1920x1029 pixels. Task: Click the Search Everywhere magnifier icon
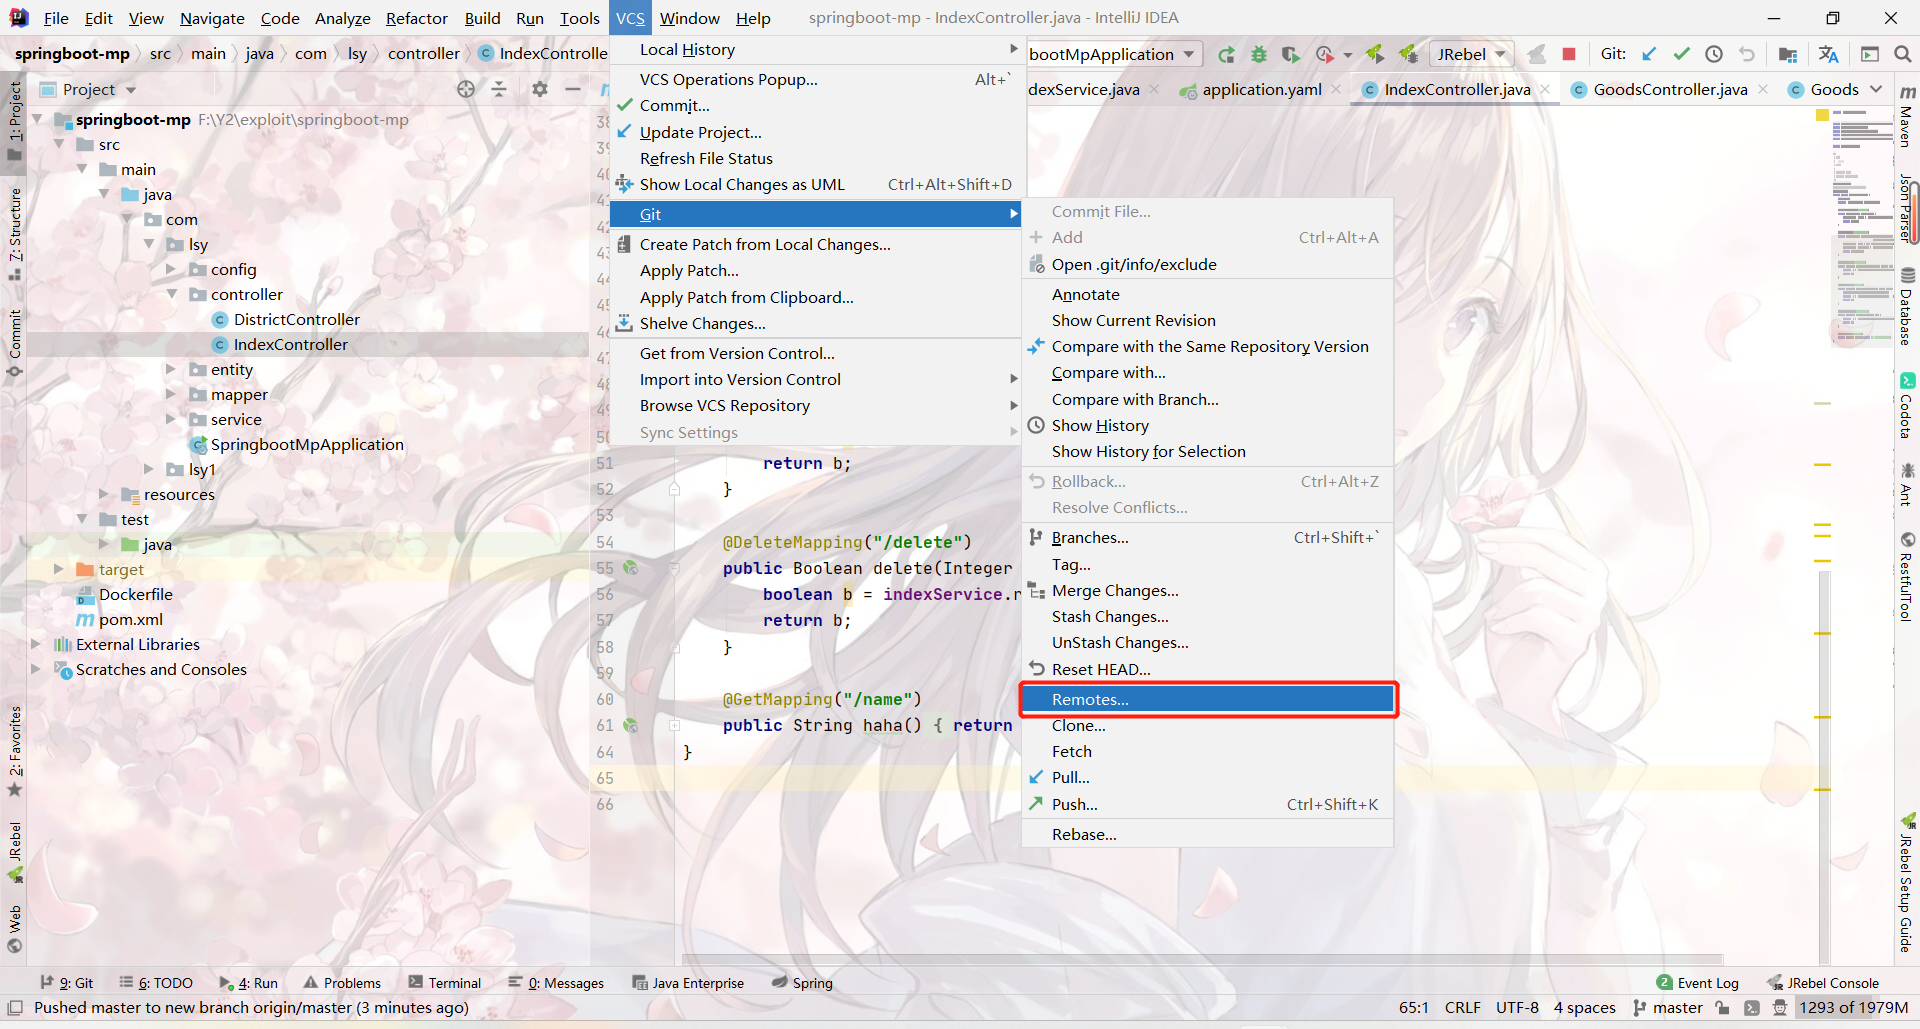[1903, 54]
